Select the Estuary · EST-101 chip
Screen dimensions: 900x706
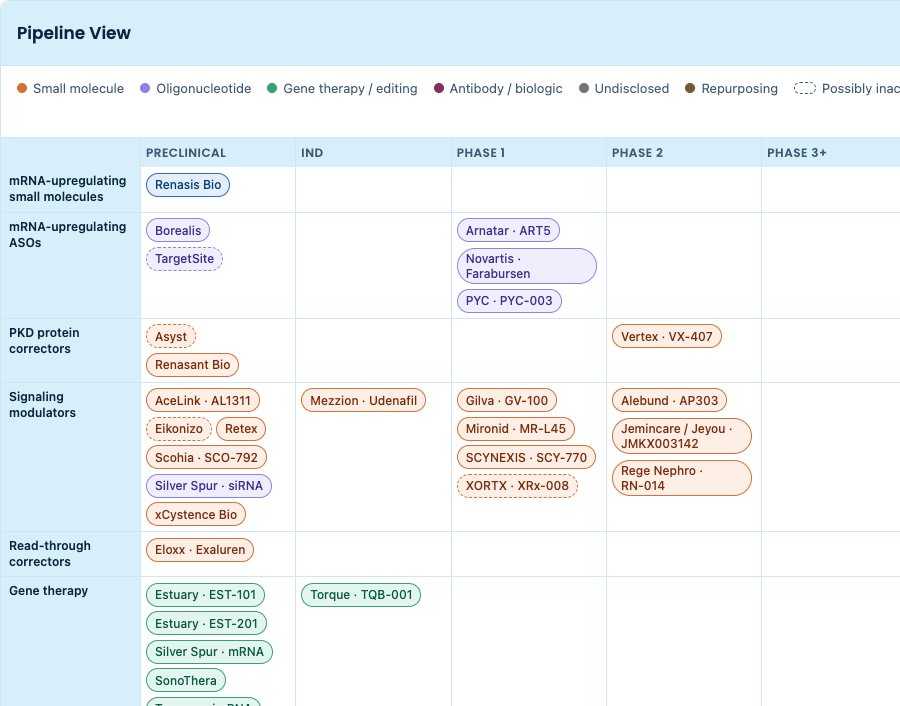coord(205,595)
